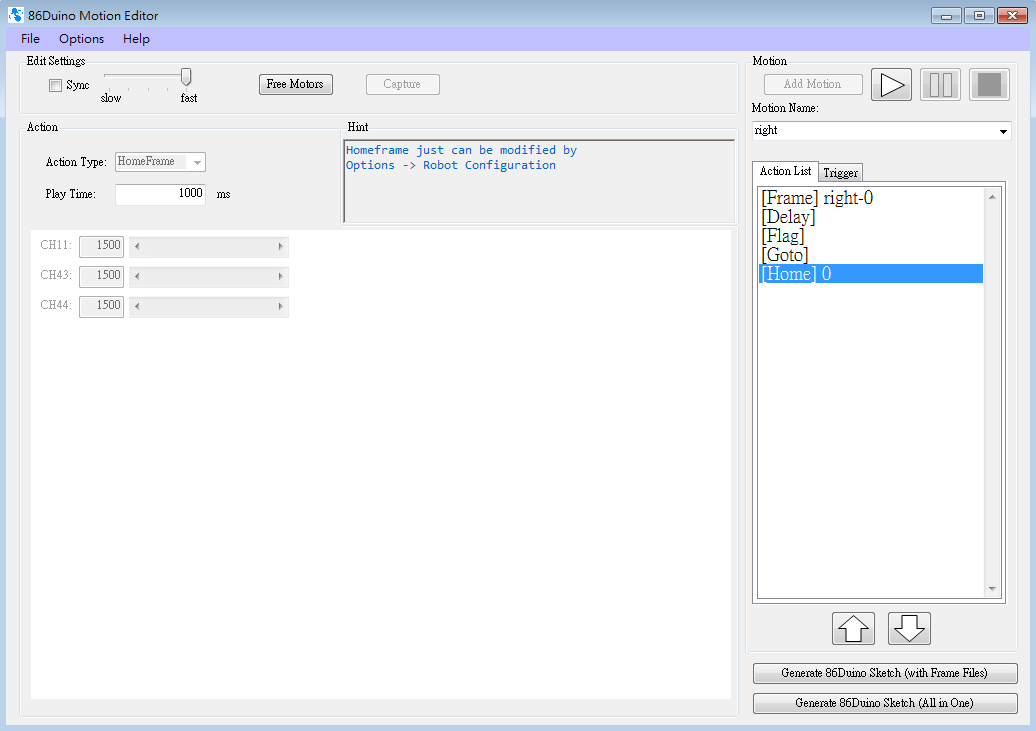Enable the Sync checkbox

coord(56,85)
